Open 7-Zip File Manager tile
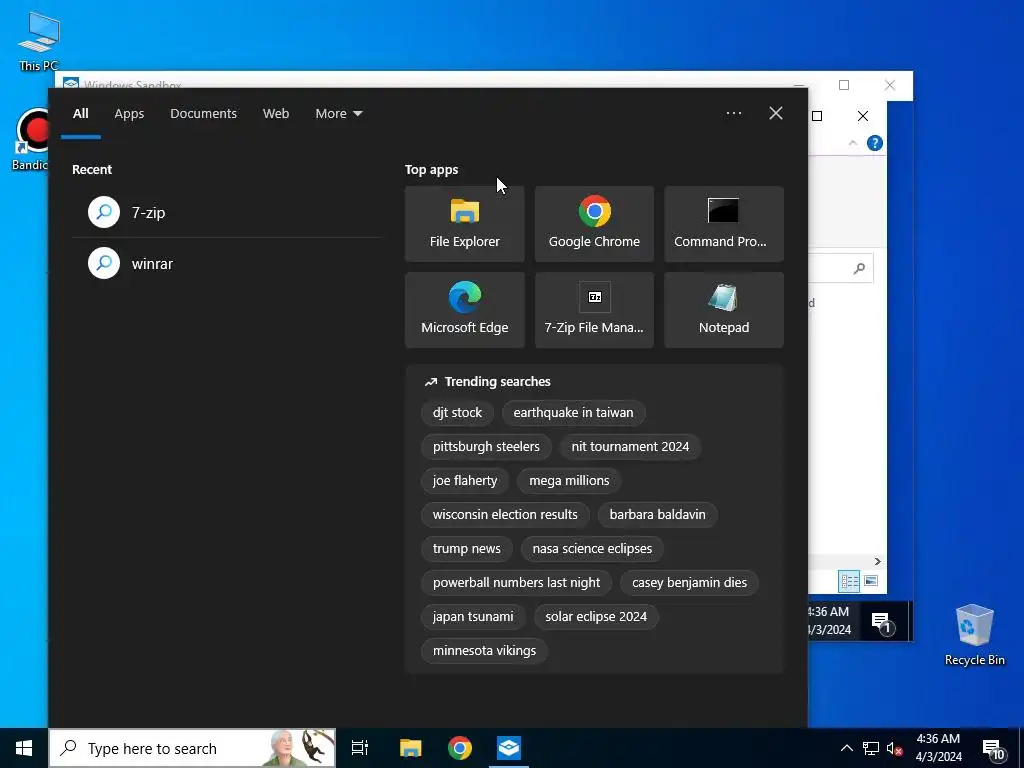1024x768 pixels. coord(594,310)
